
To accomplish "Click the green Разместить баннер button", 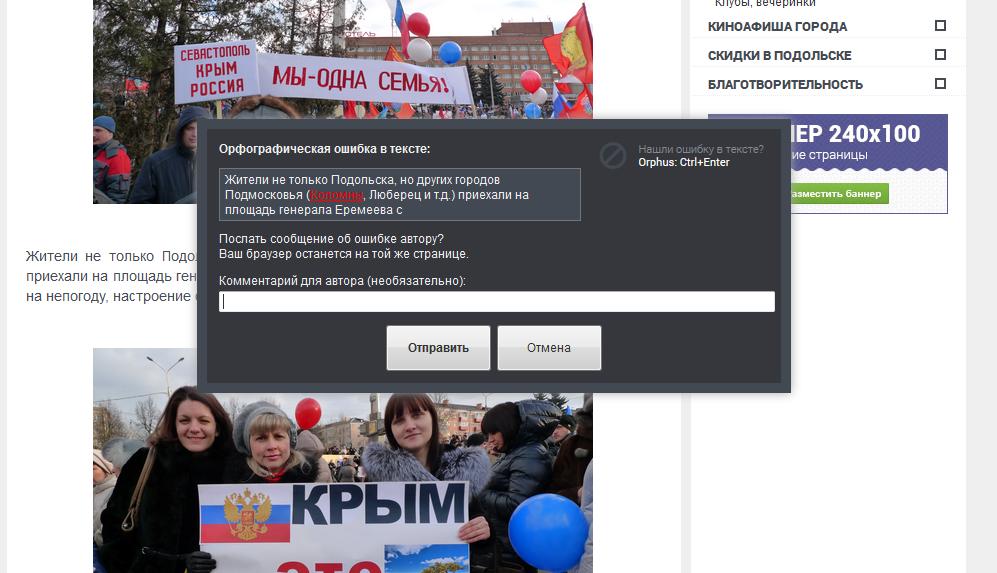I will coord(838,193).
